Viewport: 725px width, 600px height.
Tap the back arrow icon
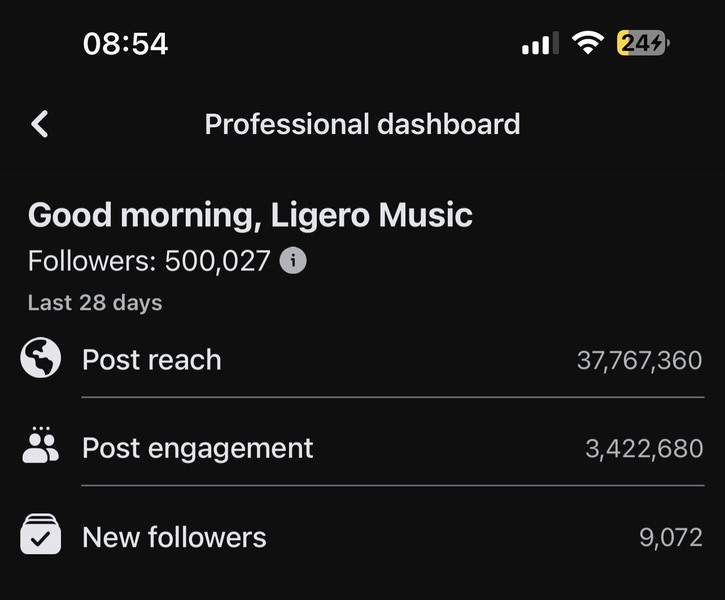point(40,124)
